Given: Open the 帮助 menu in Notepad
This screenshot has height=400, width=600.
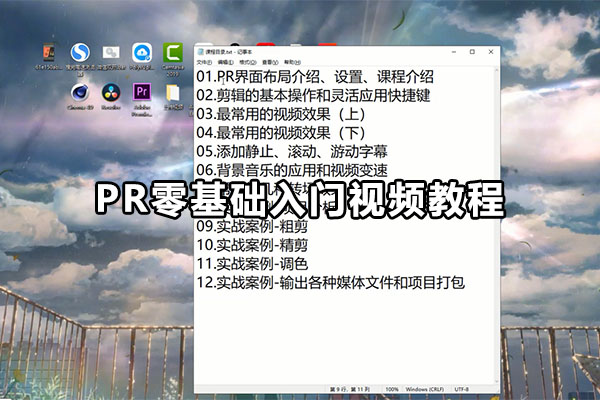Looking at the screenshot, I should (x=292, y=62).
